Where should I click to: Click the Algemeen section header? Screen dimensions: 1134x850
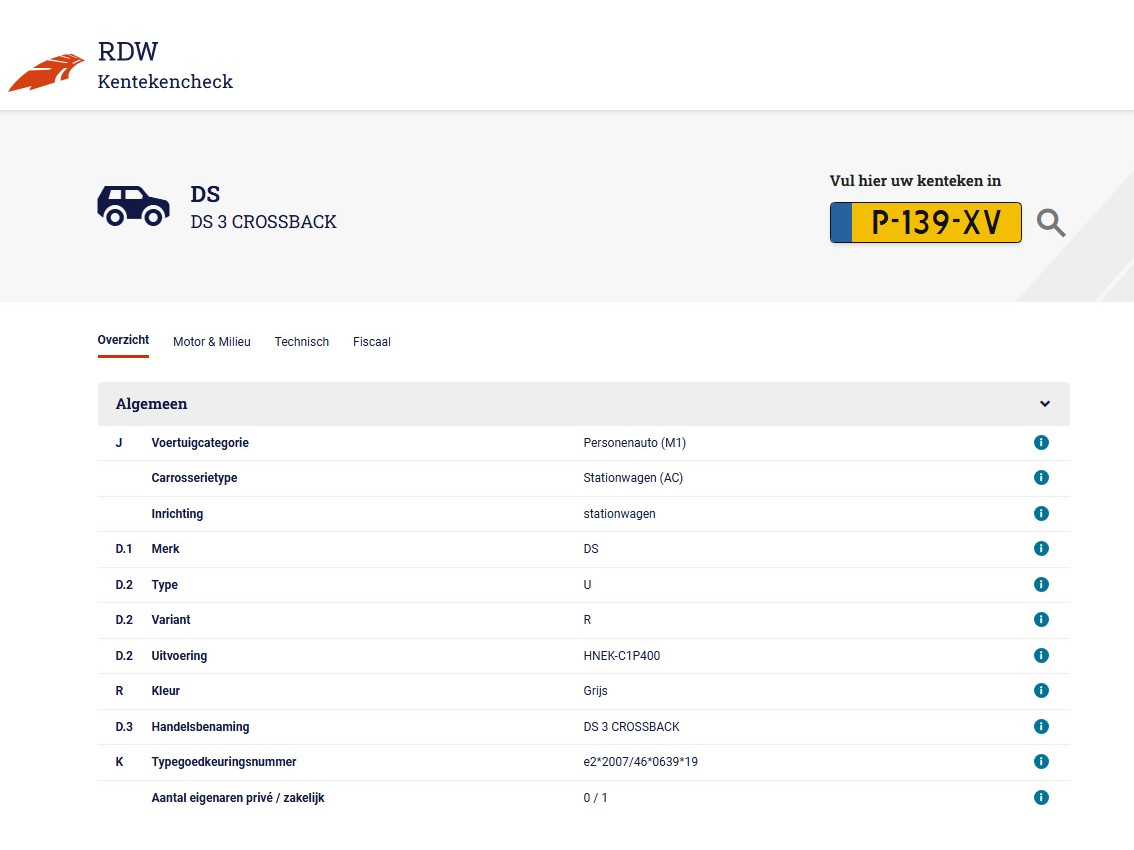(x=584, y=404)
